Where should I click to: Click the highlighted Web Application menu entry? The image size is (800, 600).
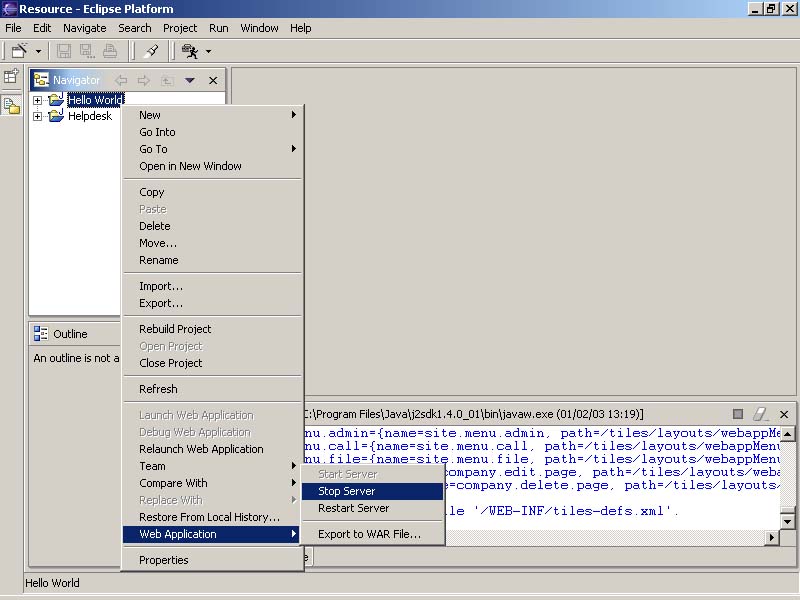[212, 534]
